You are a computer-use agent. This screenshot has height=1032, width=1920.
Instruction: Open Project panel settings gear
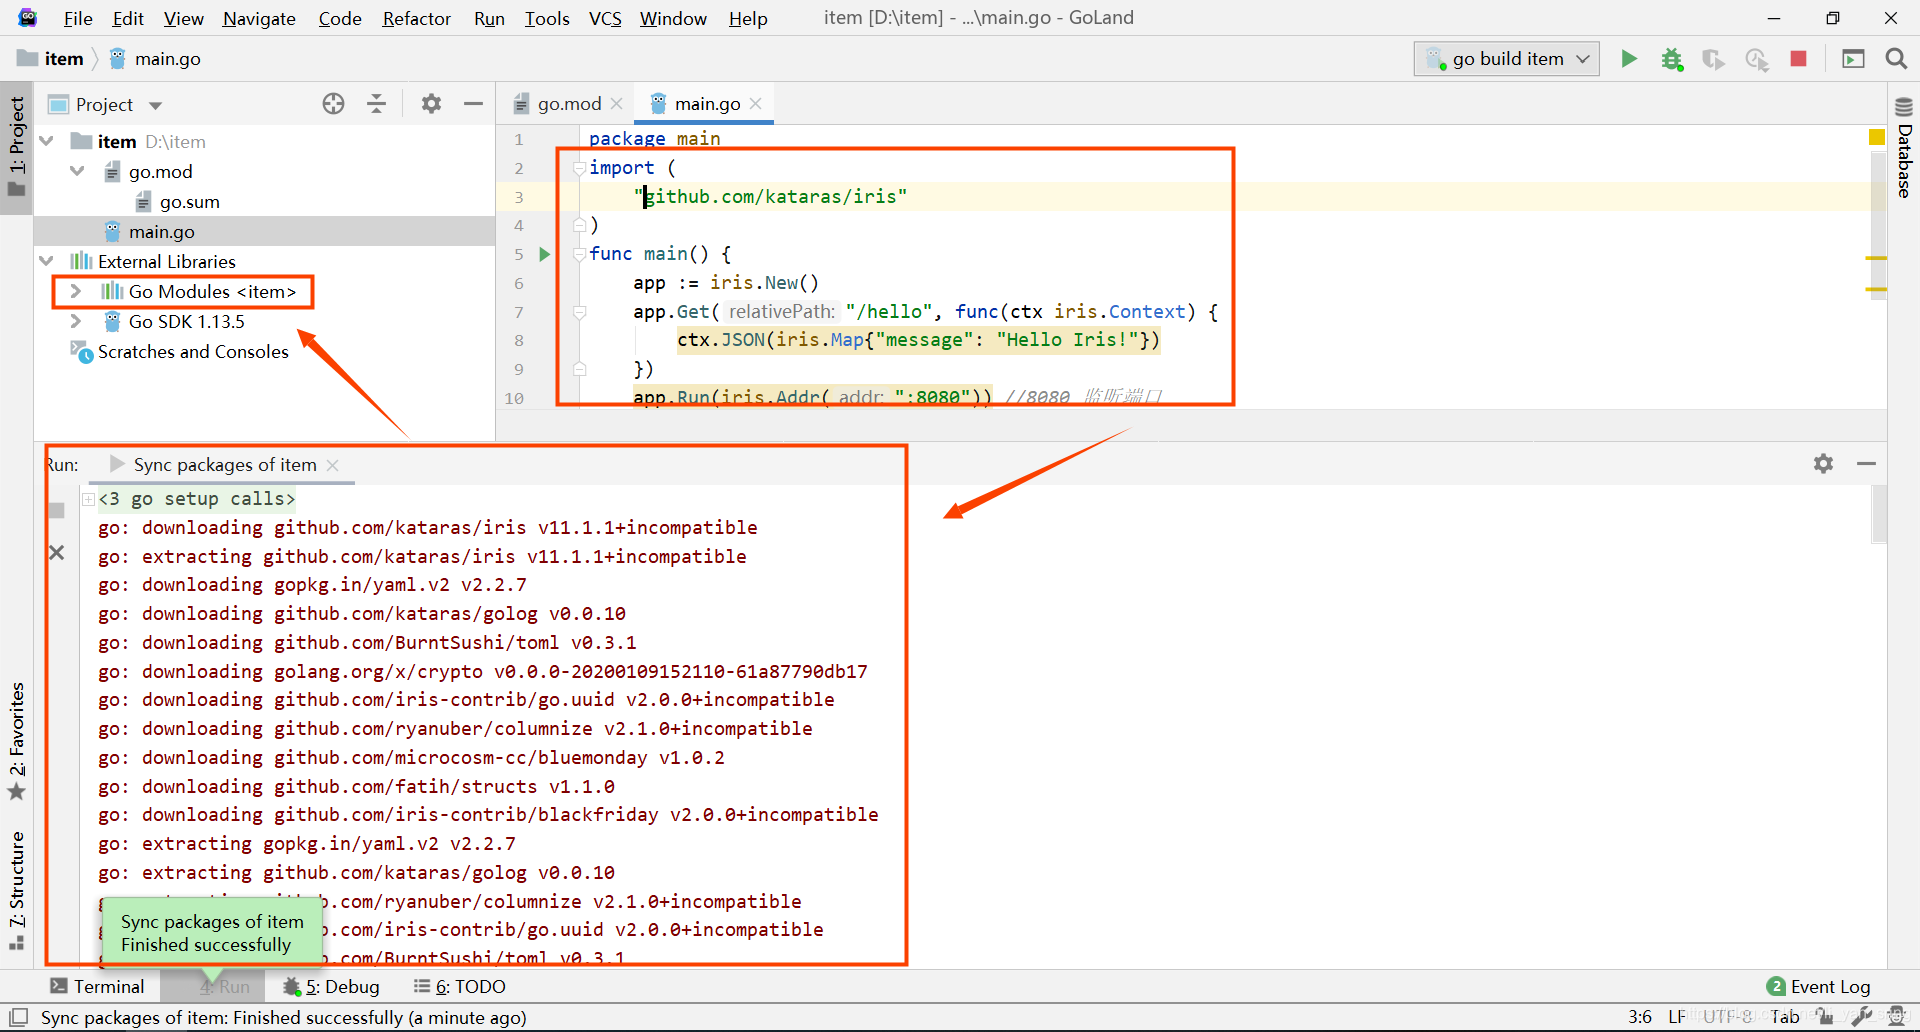(431, 104)
